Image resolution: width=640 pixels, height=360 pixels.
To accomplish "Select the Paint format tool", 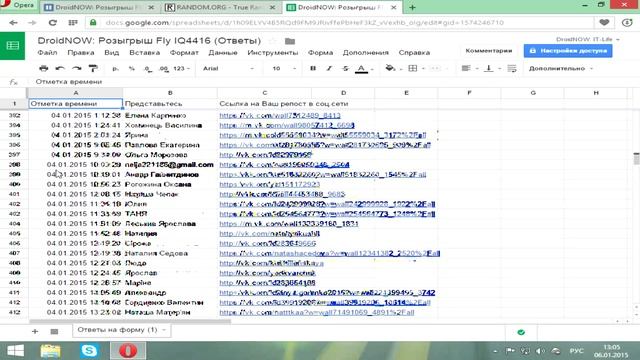I will (93, 68).
